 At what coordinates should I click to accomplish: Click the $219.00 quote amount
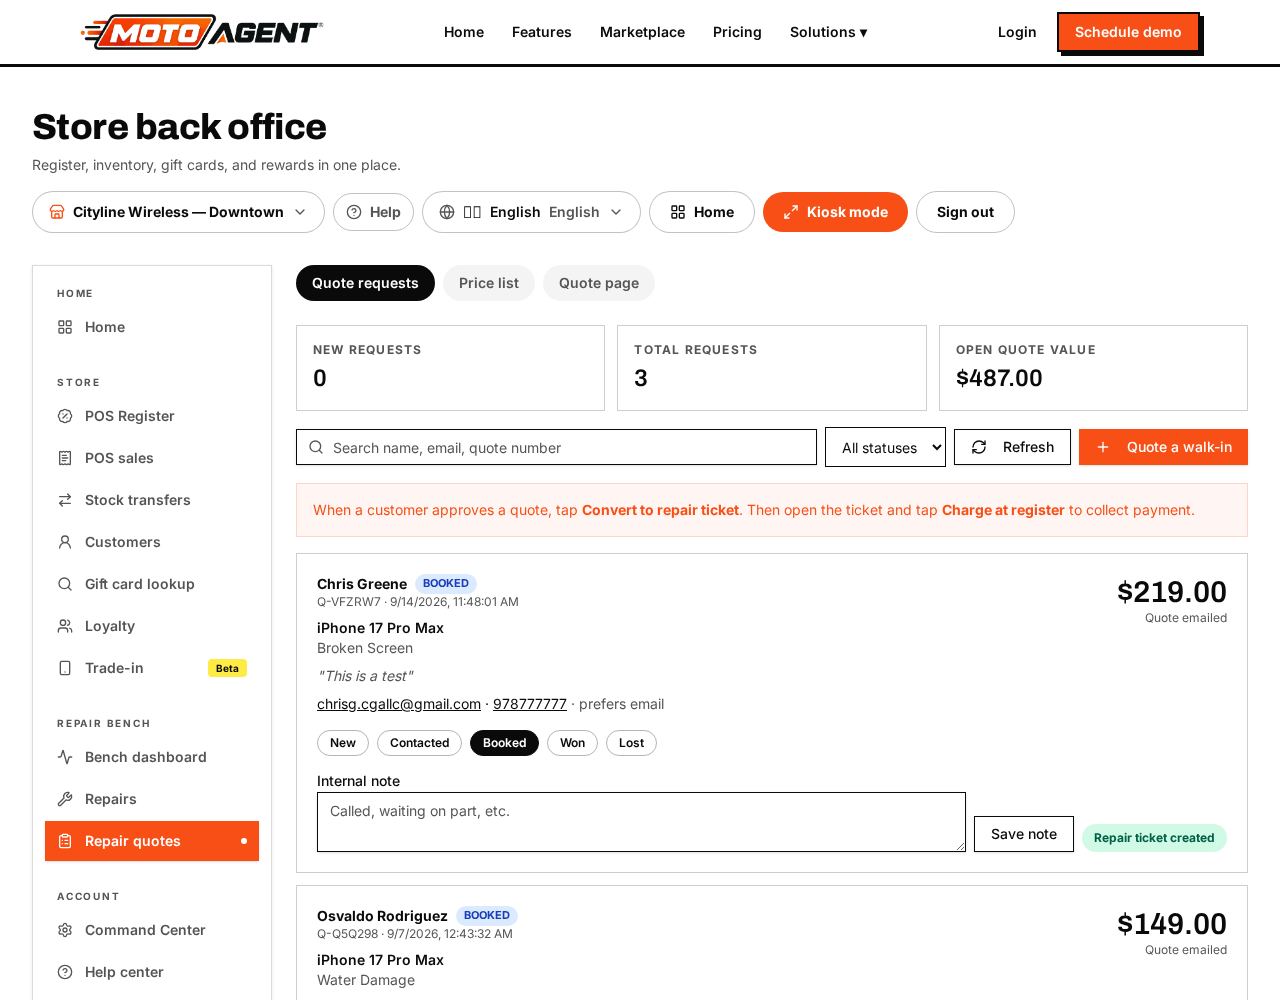1172,592
